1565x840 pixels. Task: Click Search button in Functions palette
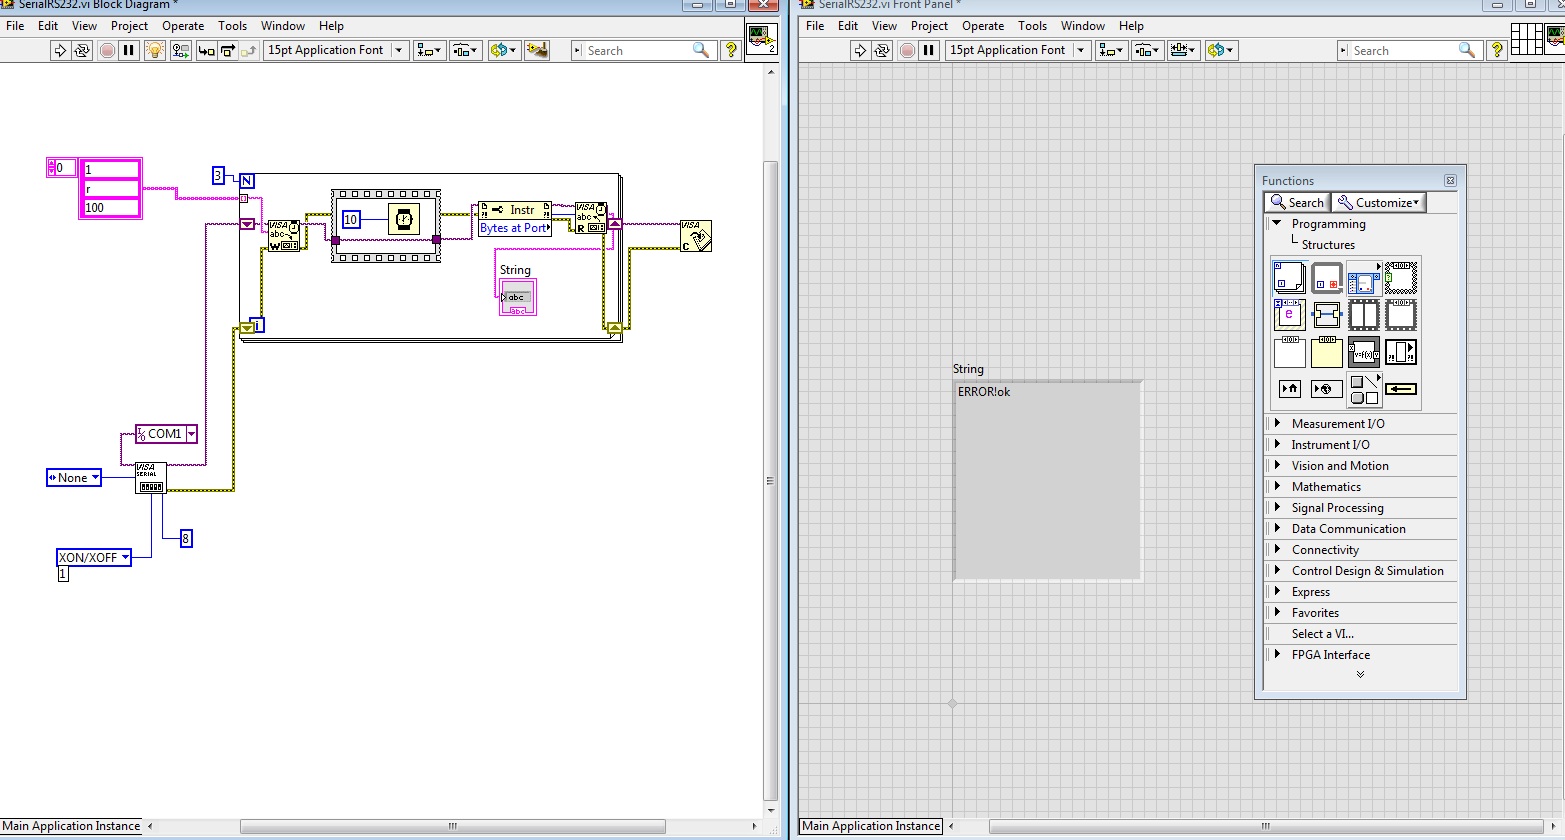point(1297,203)
